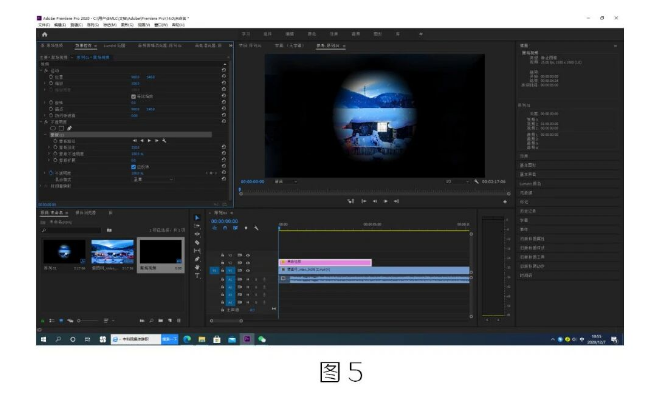Toggle Uniform Scale checkbox
This screenshot has height=397, width=658.
(133, 97)
